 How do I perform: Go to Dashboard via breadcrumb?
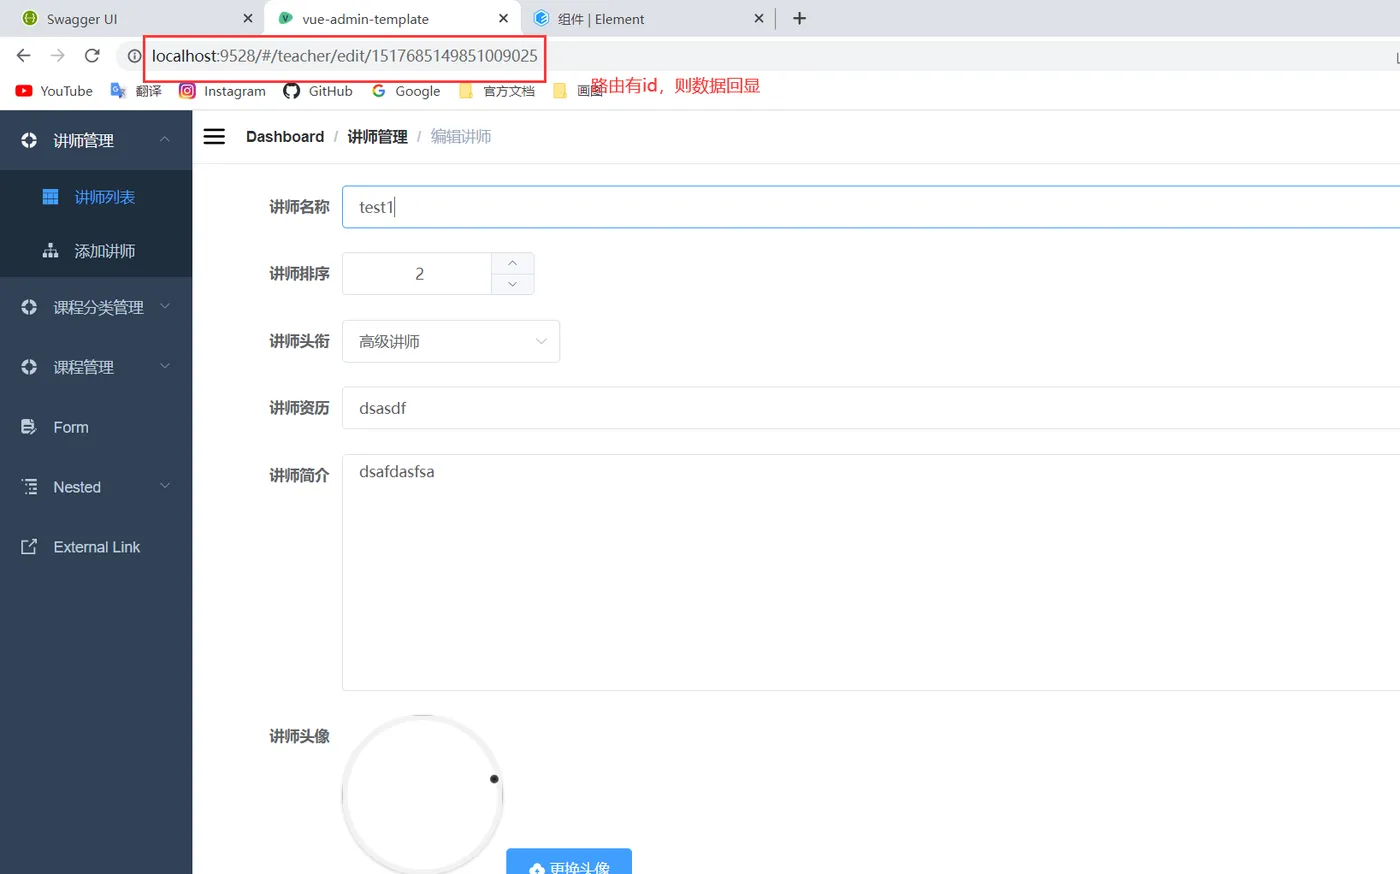285,137
